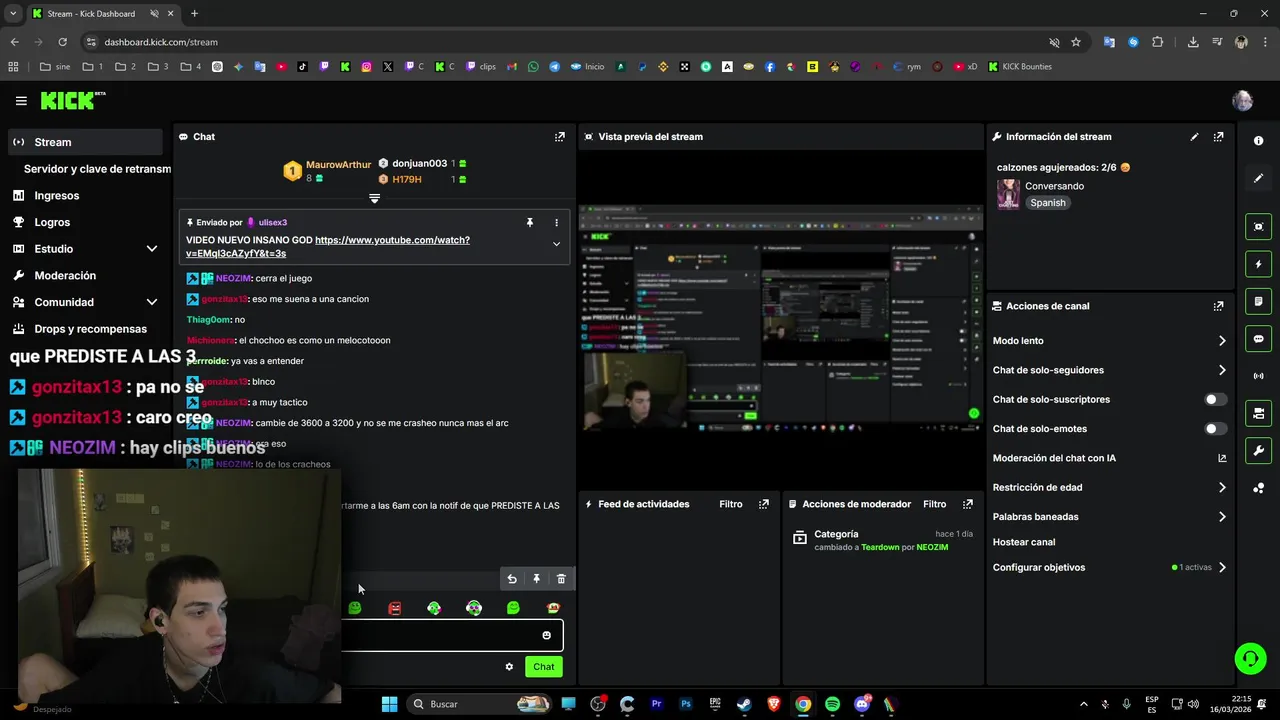Pop out the Chat panel
The image size is (1280, 720).
[x=560, y=137]
